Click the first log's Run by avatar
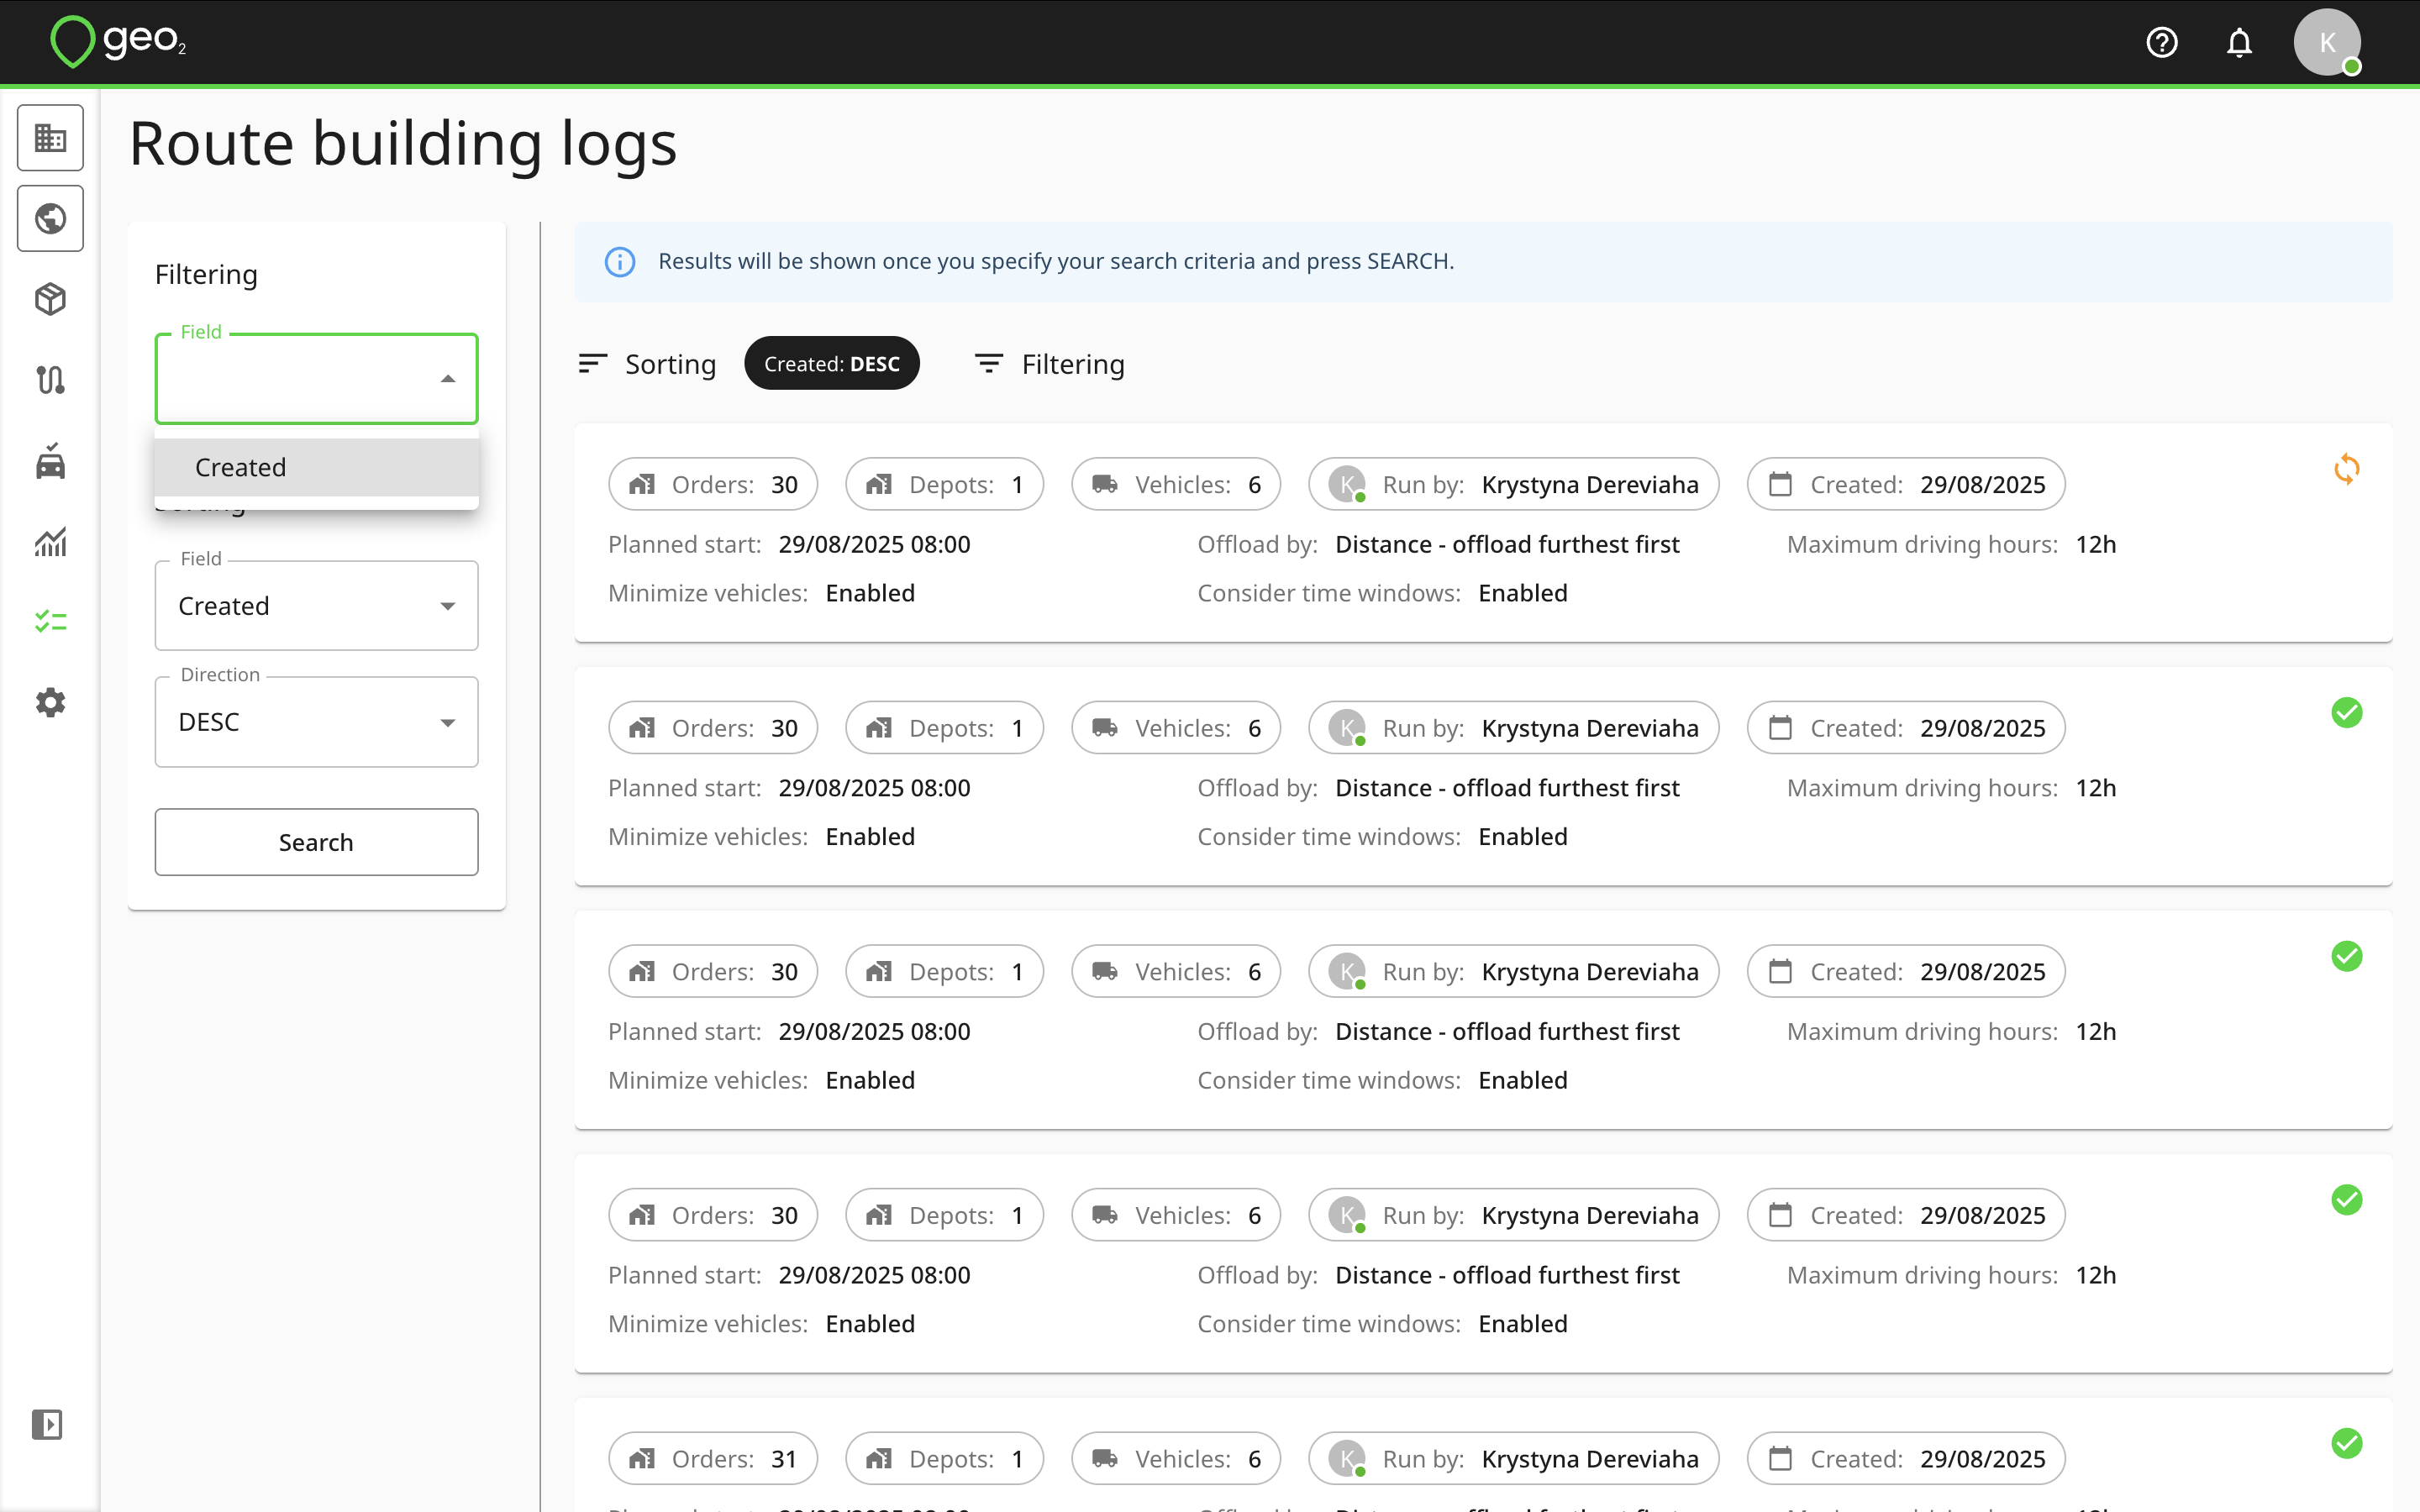2420x1512 pixels. tap(1347, 485)
